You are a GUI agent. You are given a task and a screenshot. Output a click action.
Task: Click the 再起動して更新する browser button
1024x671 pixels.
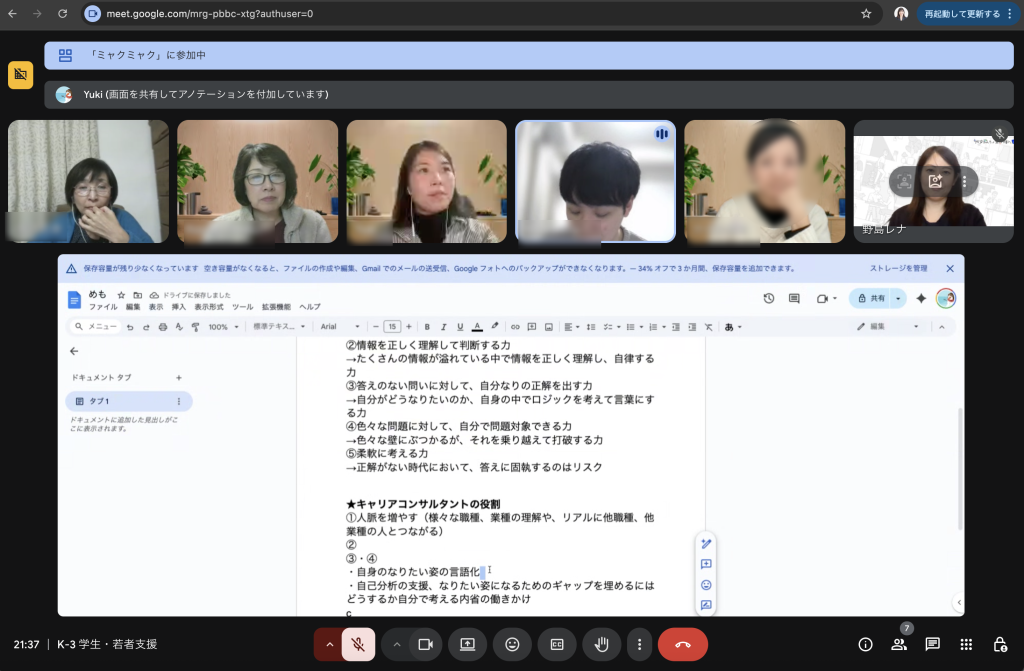(x=960, y=14)
